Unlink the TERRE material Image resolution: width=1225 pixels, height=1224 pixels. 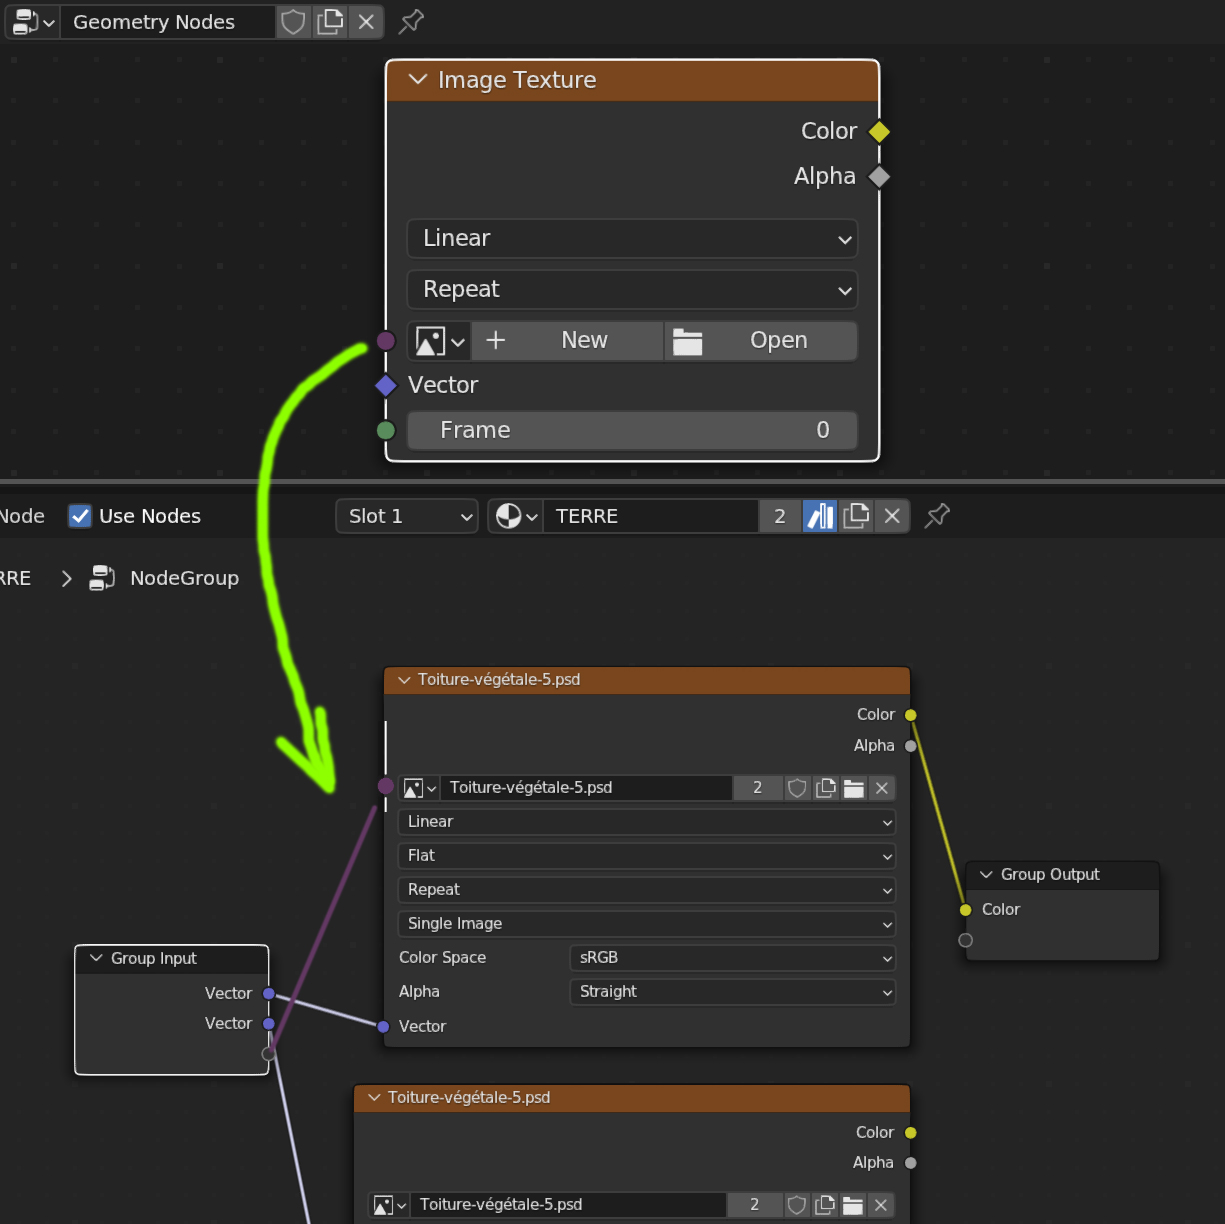(892, 516)
